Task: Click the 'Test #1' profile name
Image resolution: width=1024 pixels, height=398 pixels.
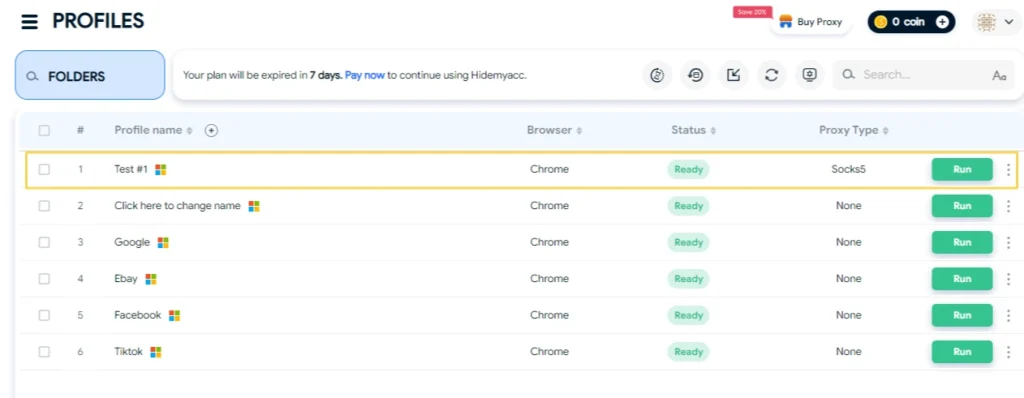Action: tap(131, 169)
